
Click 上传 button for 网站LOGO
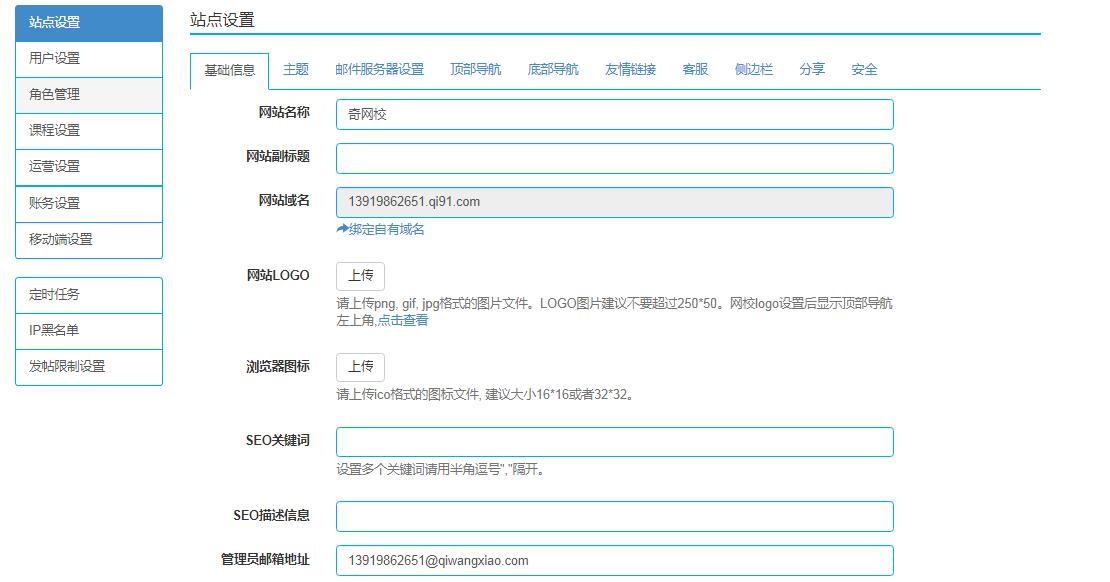(360, 276)
